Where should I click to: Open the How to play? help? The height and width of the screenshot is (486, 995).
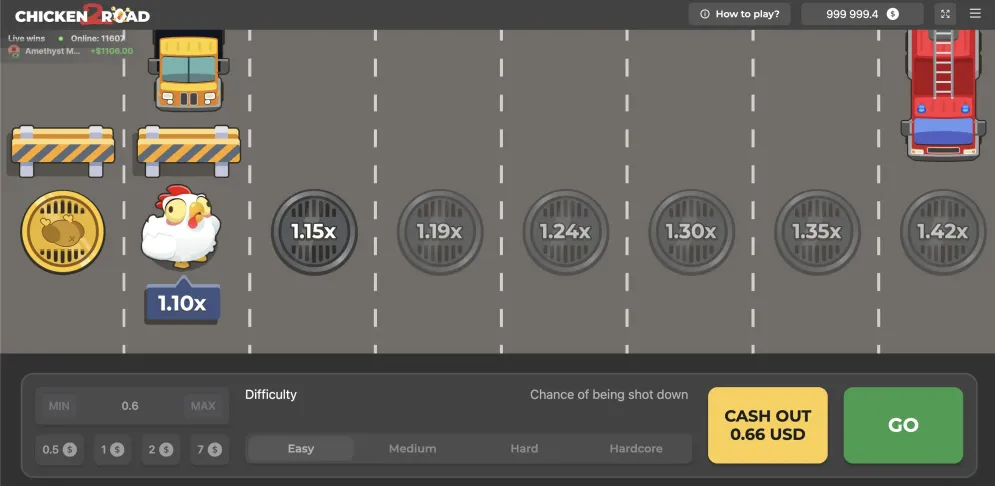coord(739,14)
